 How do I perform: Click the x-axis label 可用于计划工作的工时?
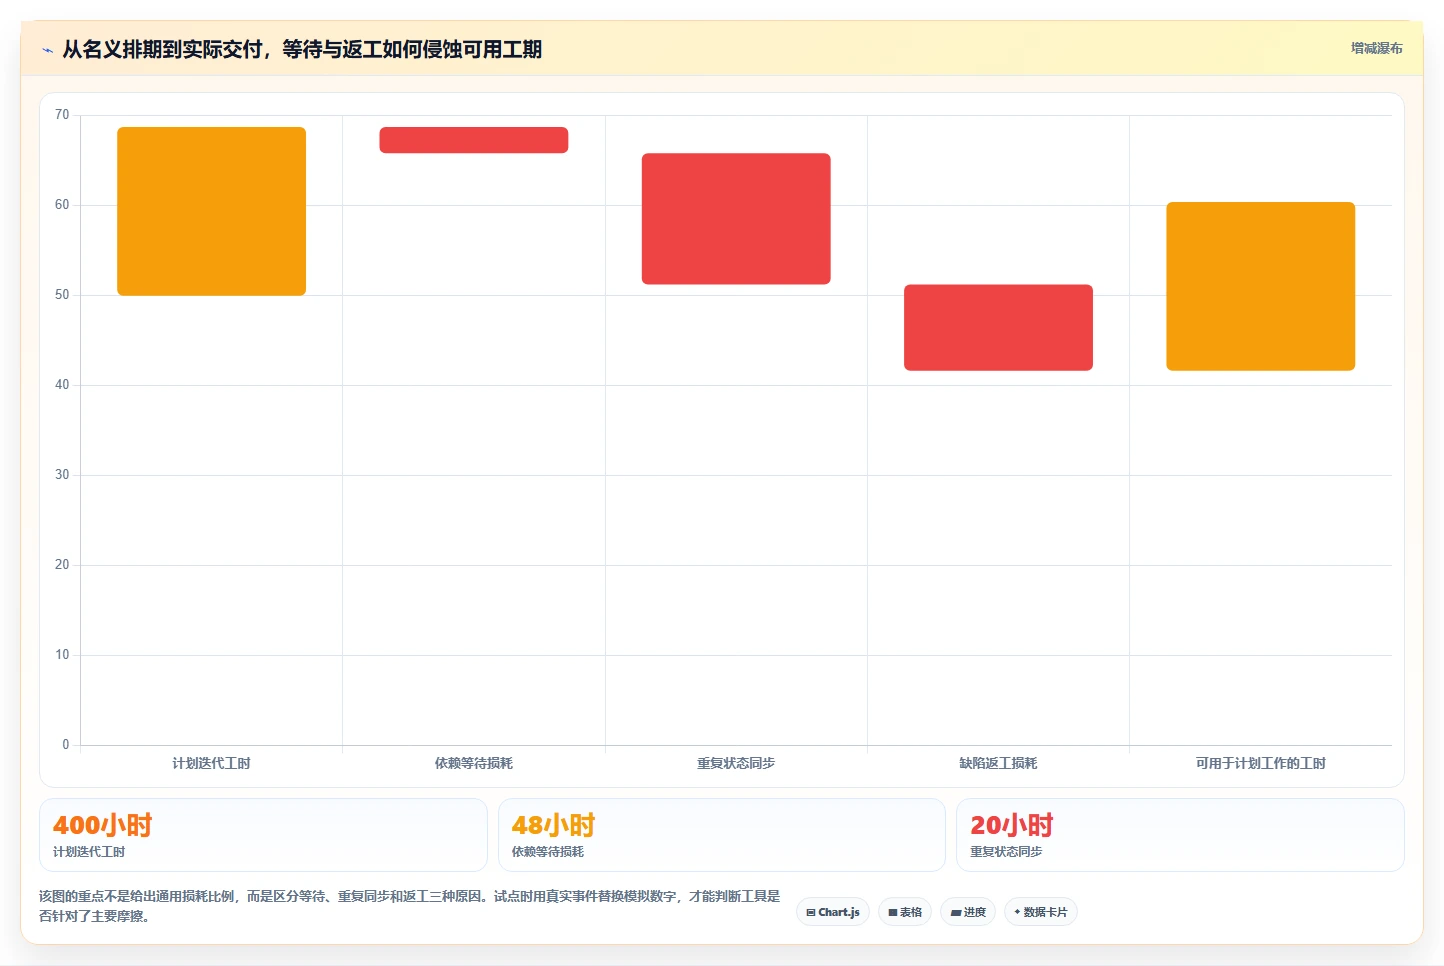(x=1260, y=763)
